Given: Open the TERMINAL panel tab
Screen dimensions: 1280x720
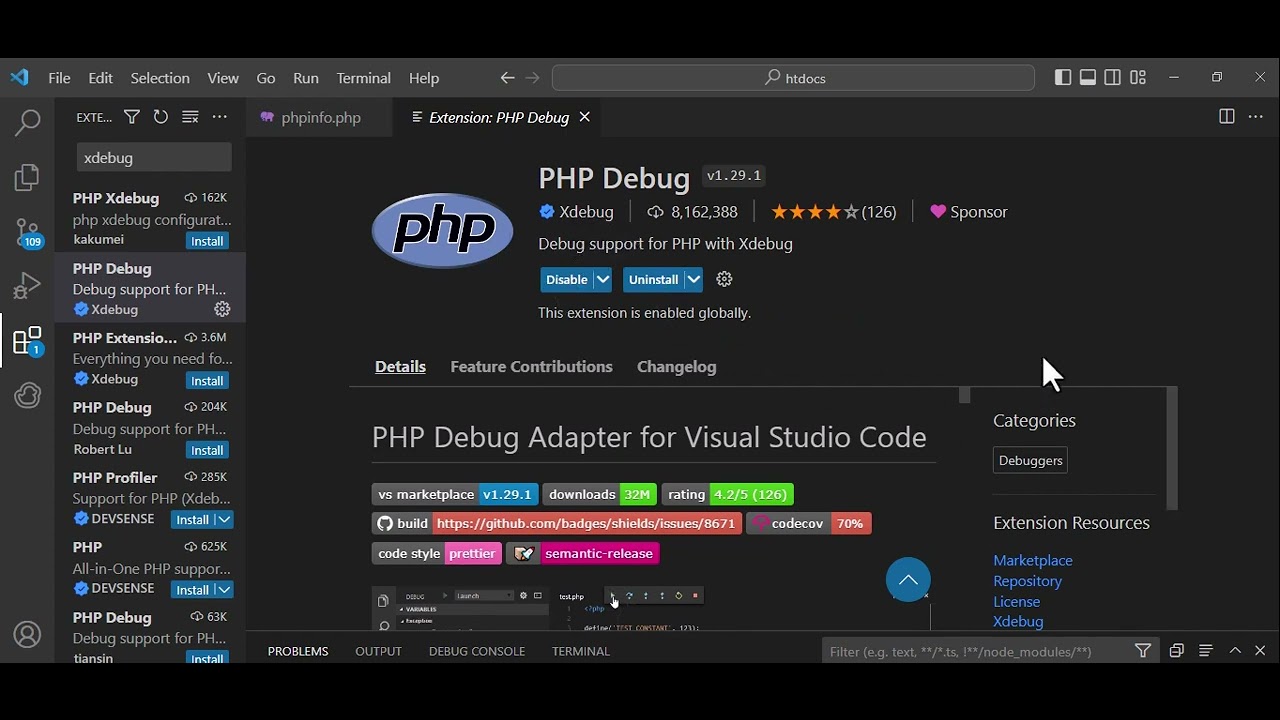Looking at the screenshot, I should (581, 651).
